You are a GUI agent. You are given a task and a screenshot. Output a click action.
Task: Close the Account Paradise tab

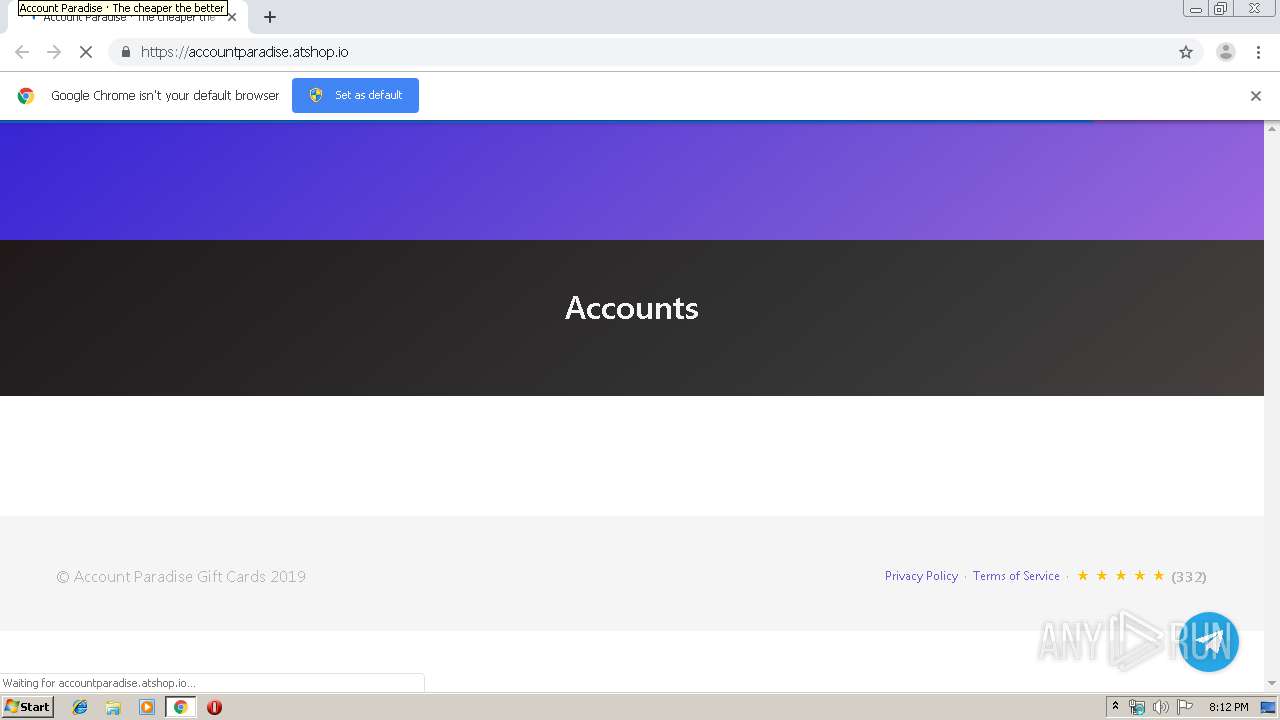click(232, 17)
